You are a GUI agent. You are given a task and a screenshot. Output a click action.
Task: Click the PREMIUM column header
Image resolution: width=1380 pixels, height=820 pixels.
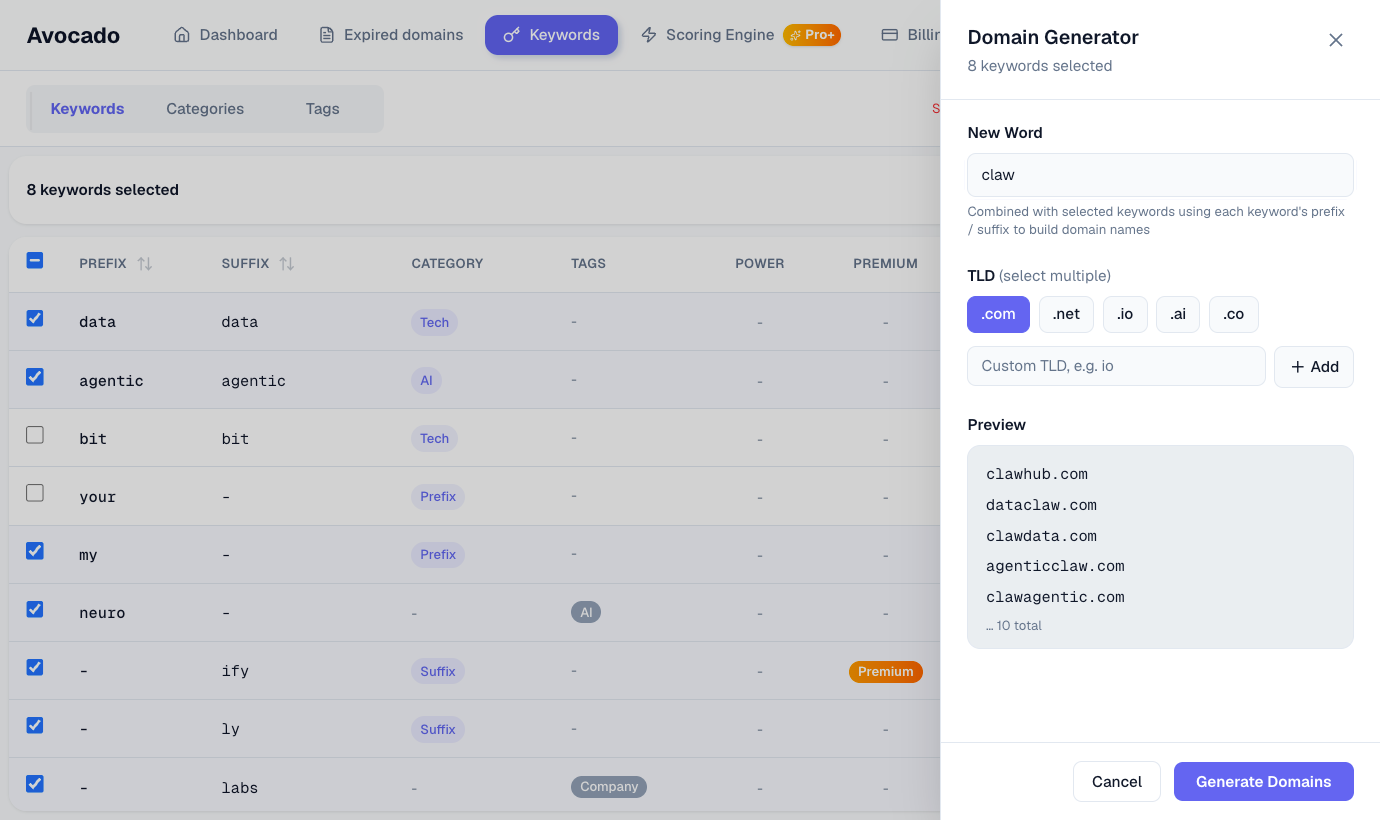click(x=885, y=264)
